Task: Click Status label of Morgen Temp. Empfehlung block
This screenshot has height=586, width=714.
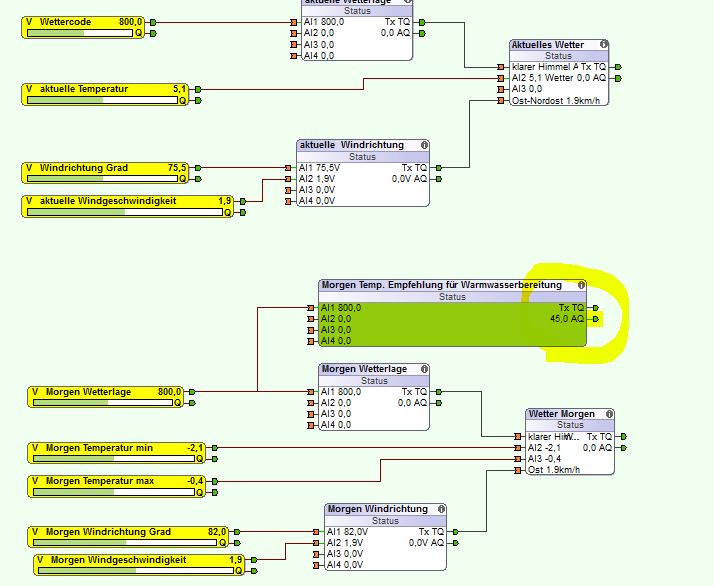Action: (452, 297)
